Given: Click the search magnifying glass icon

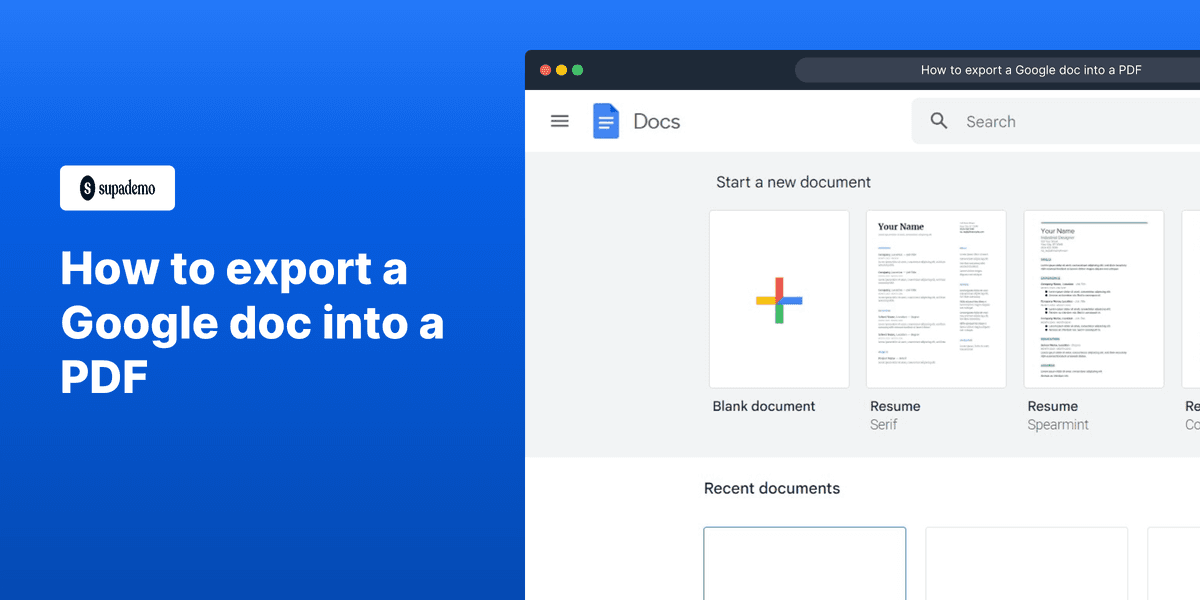Looking at the screenshot, I should 938,120.
